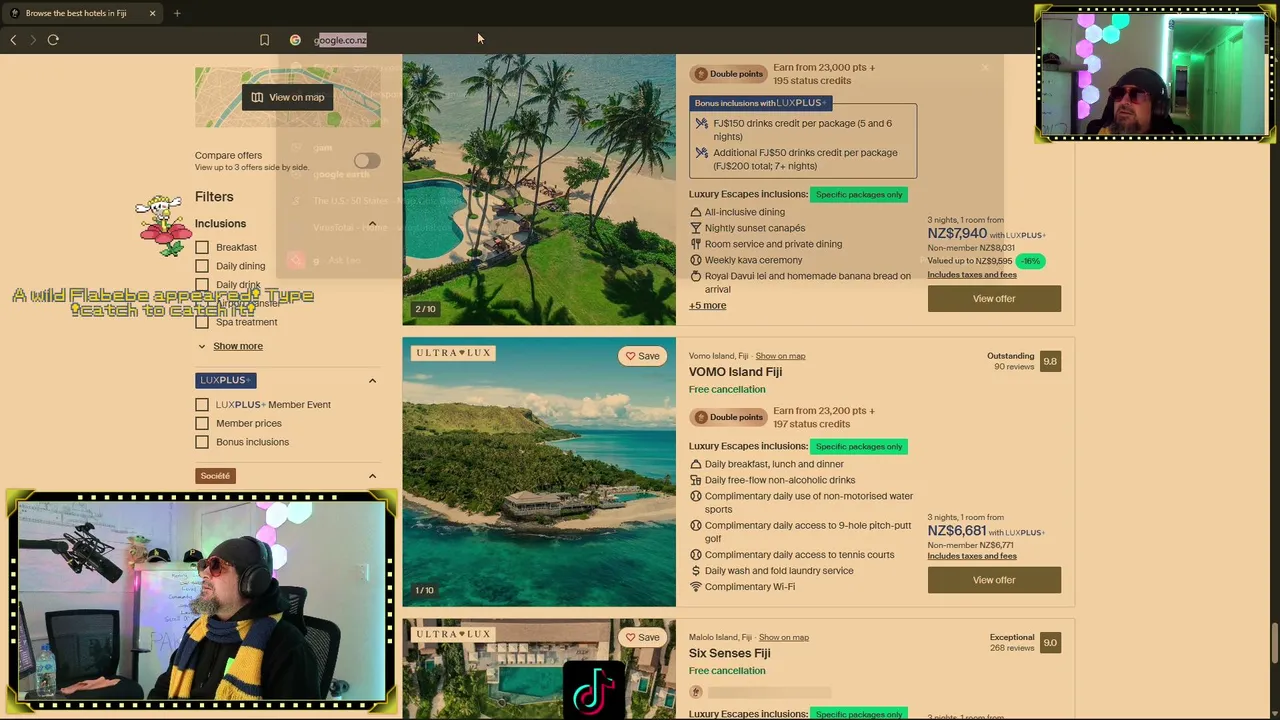
Task: Reload the page with the refresh icon
Action: [53, 40]
